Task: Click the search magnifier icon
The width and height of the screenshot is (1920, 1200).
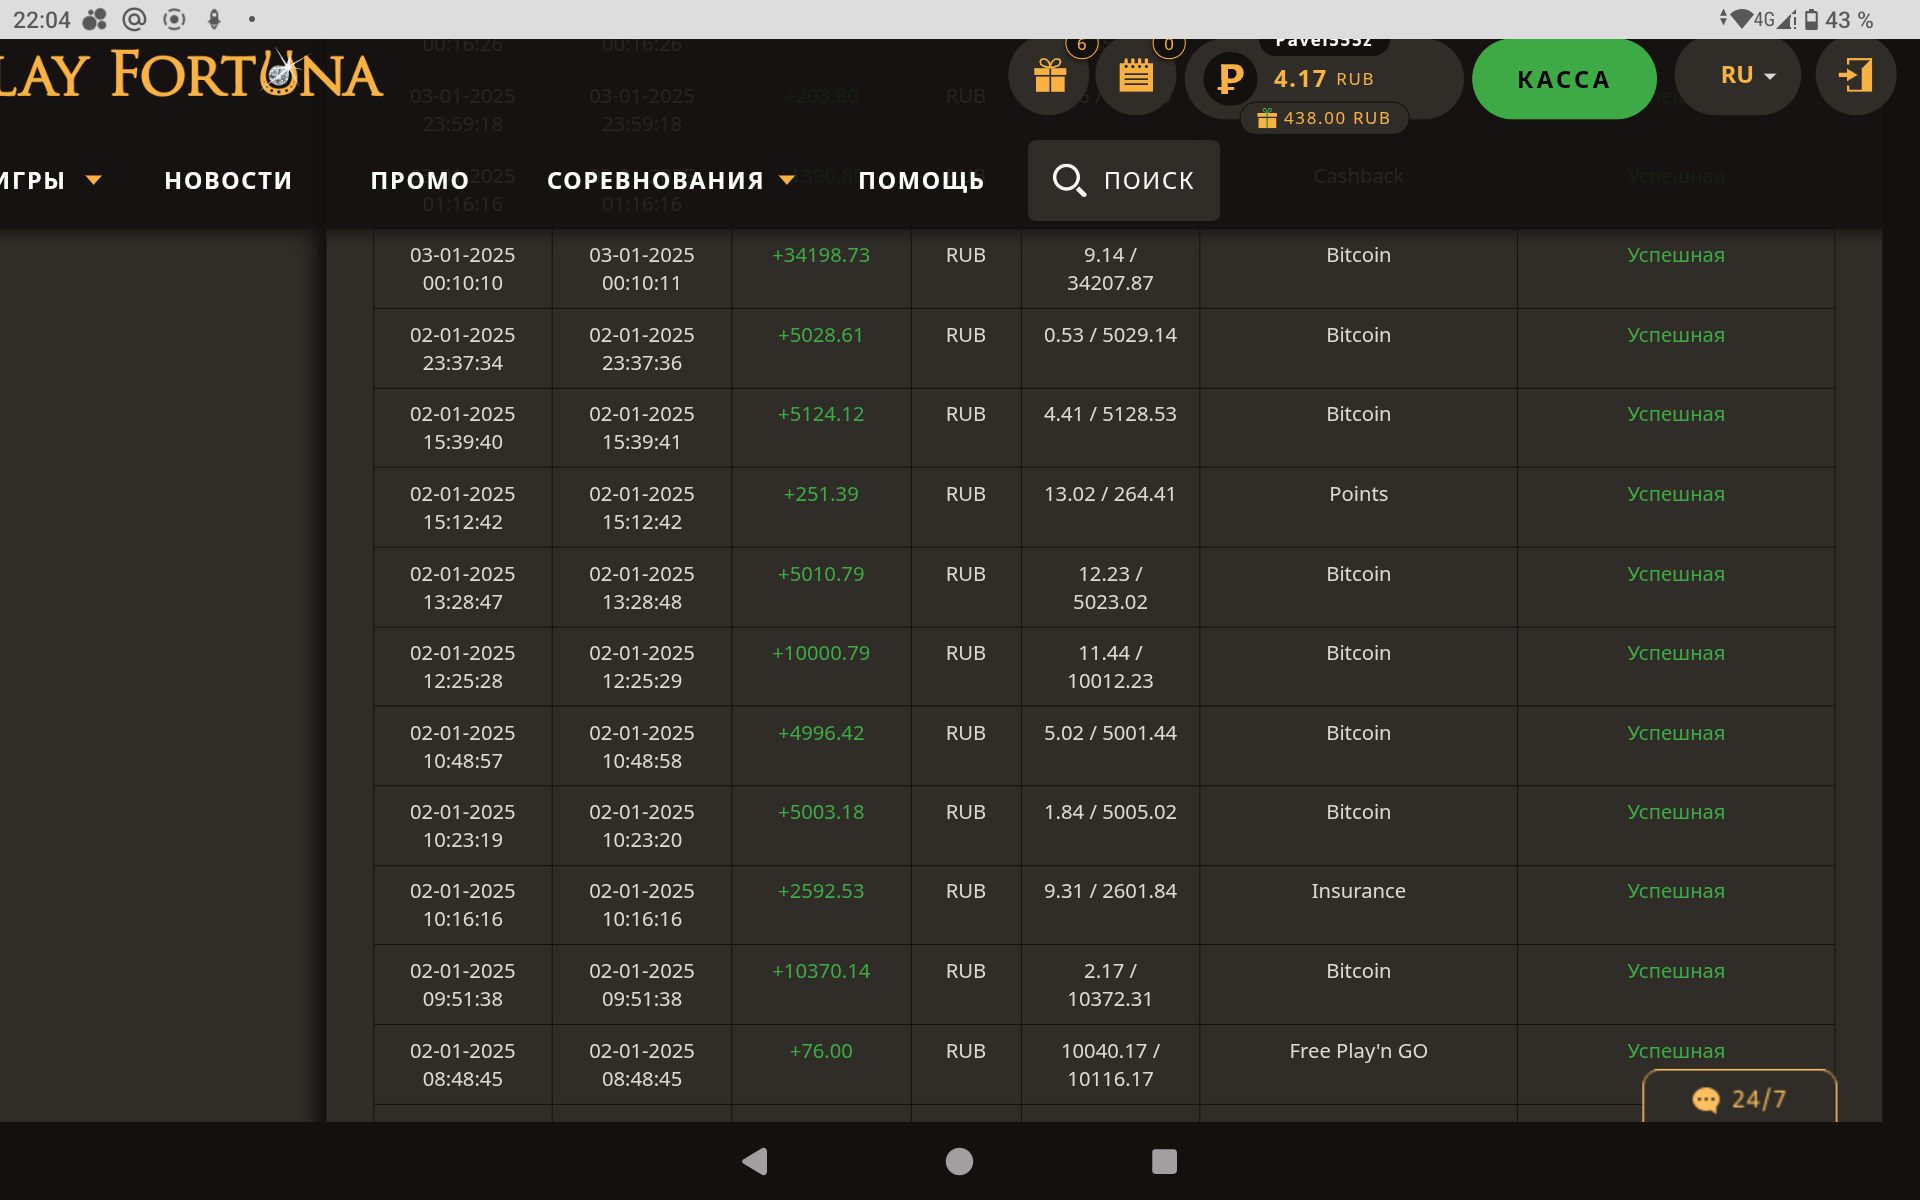Action: tap(1068, 180)
